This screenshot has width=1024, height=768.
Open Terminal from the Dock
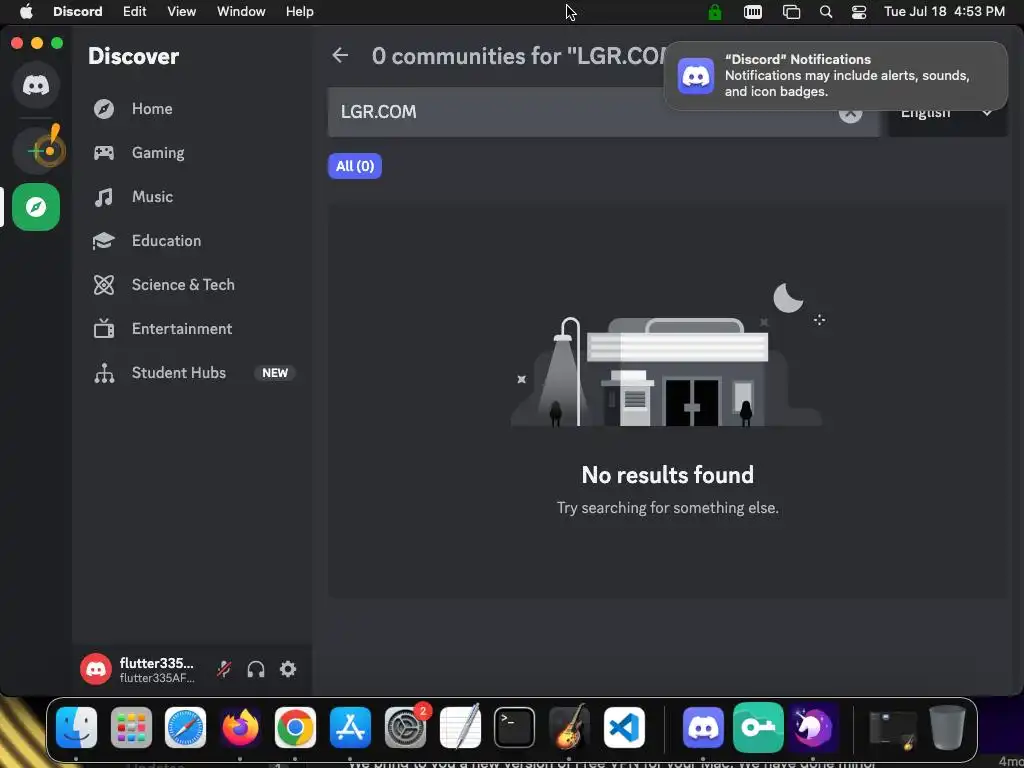click(x=515, y=728)
